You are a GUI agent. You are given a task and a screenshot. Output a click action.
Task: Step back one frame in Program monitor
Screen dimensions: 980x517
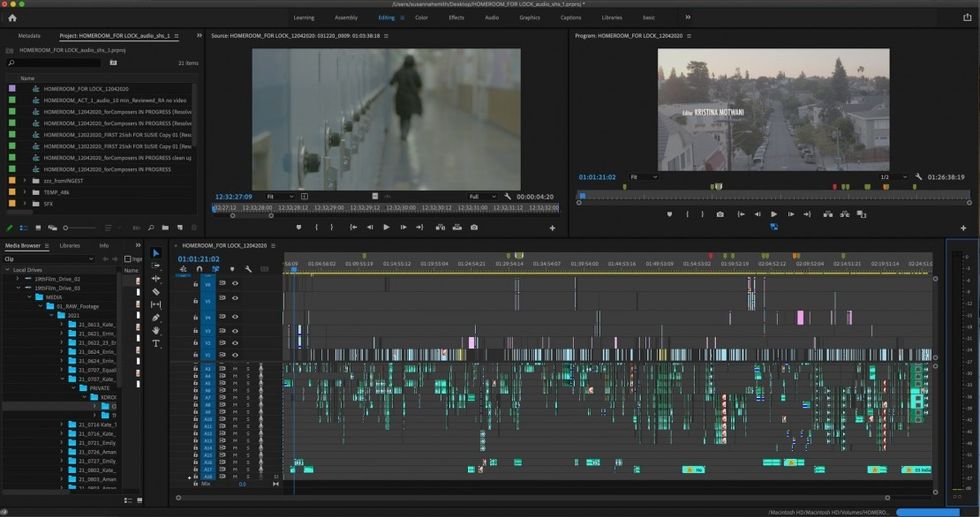point(758,214)
